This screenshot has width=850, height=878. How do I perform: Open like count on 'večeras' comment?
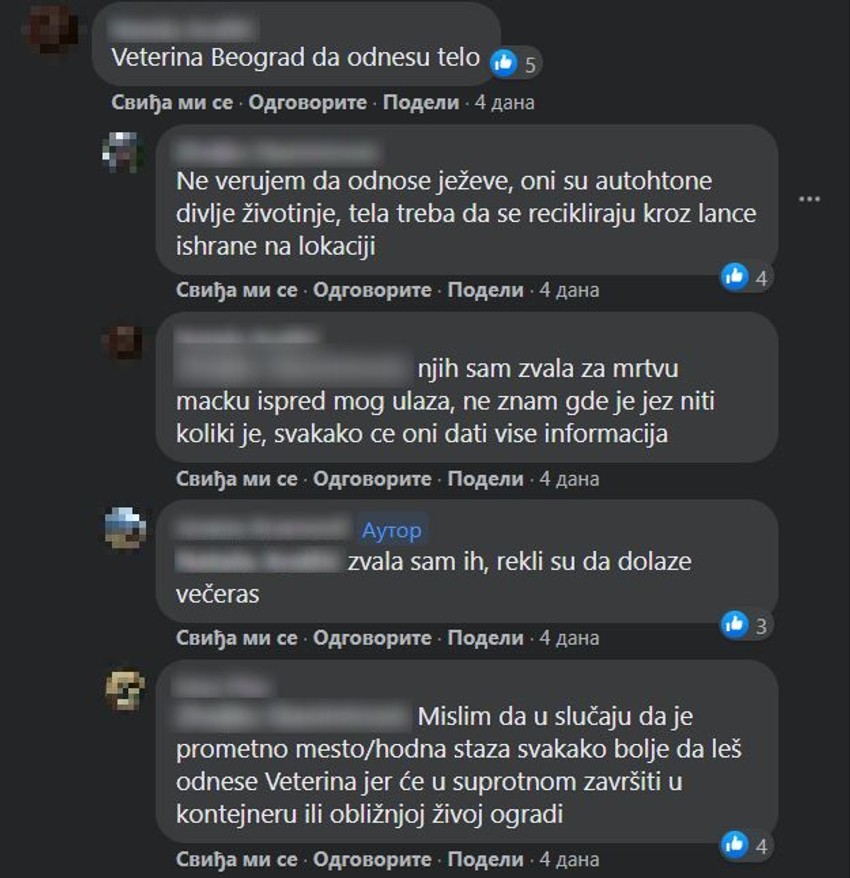[746, 624]
